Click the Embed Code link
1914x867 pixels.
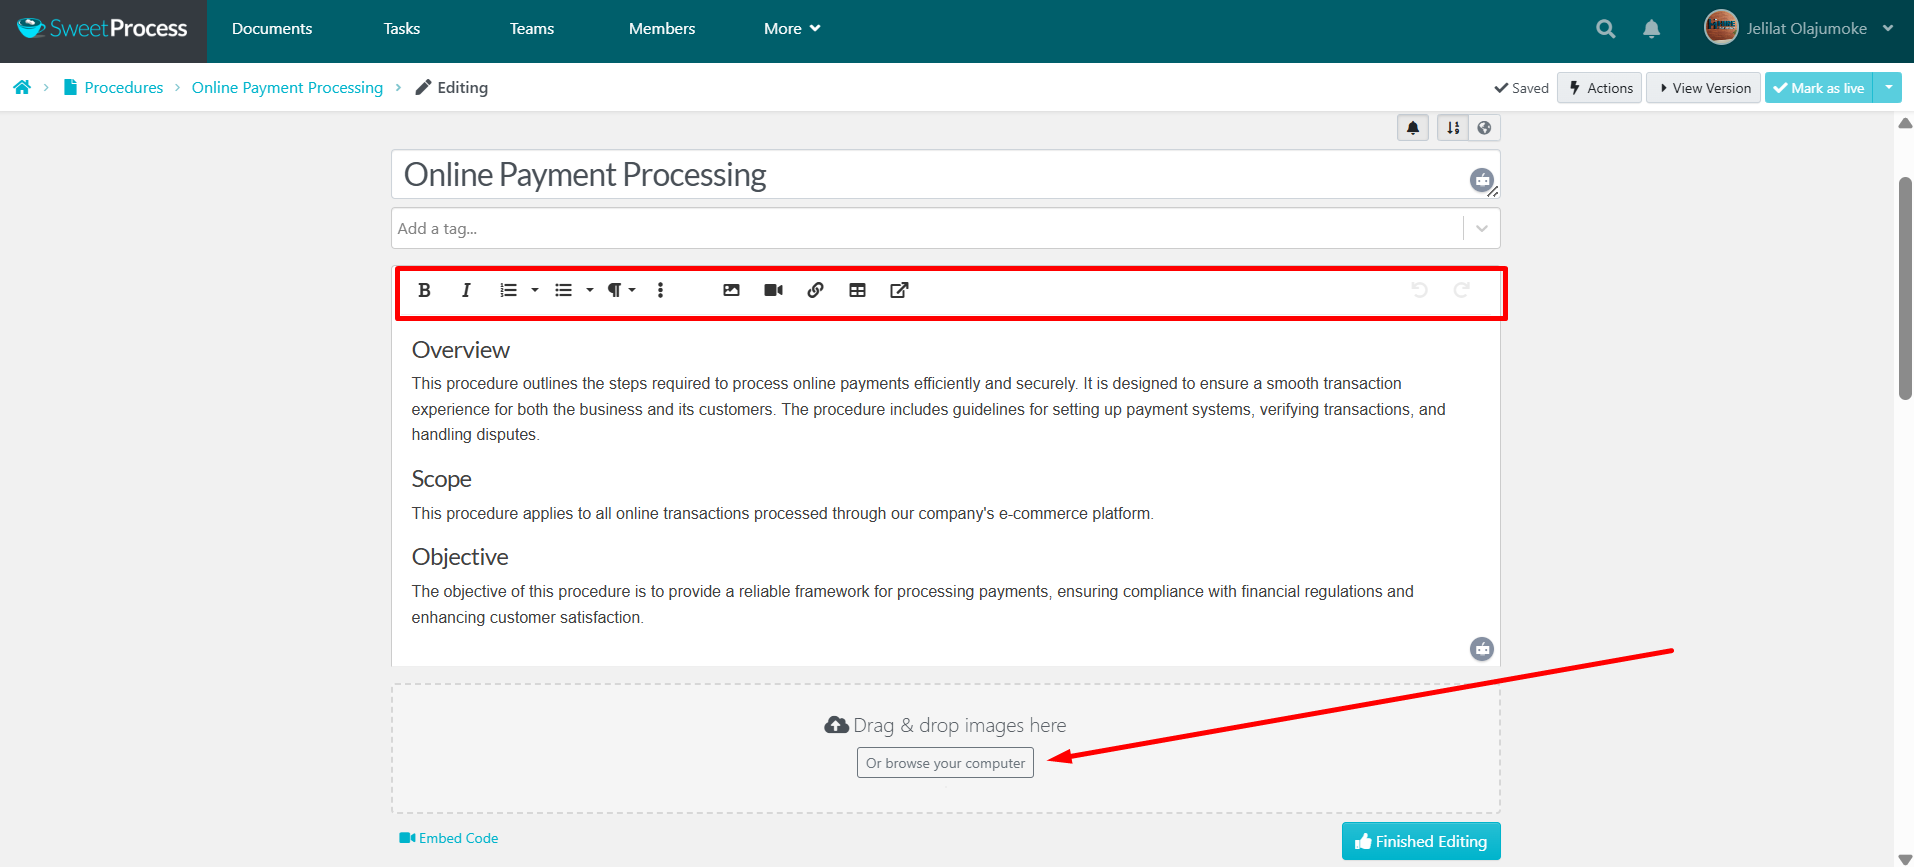pyautogui.click(x=449, y=838)
